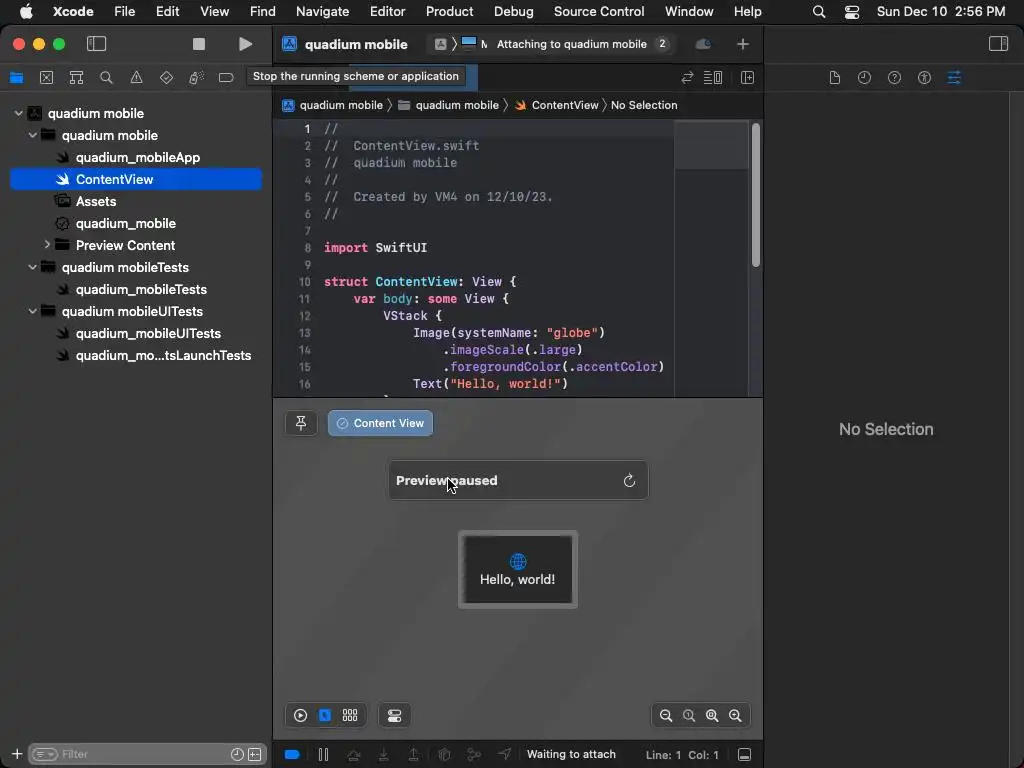
Task: Open the Debug navigator
Action: [x=196, y=78]
